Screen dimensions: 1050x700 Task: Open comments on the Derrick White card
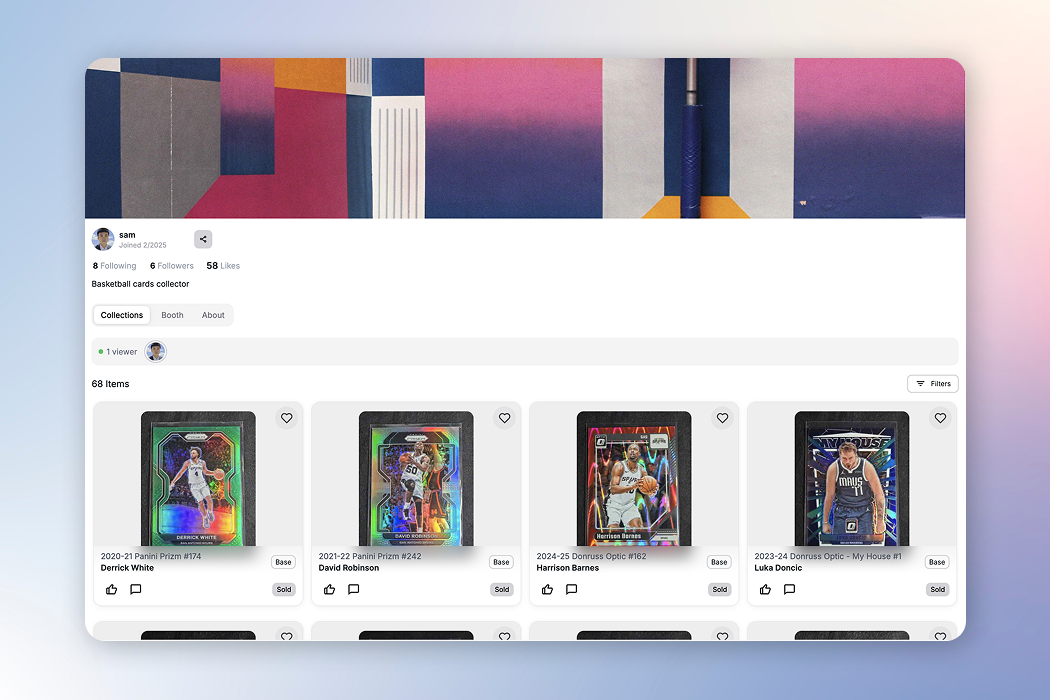(x=136, y=589)
